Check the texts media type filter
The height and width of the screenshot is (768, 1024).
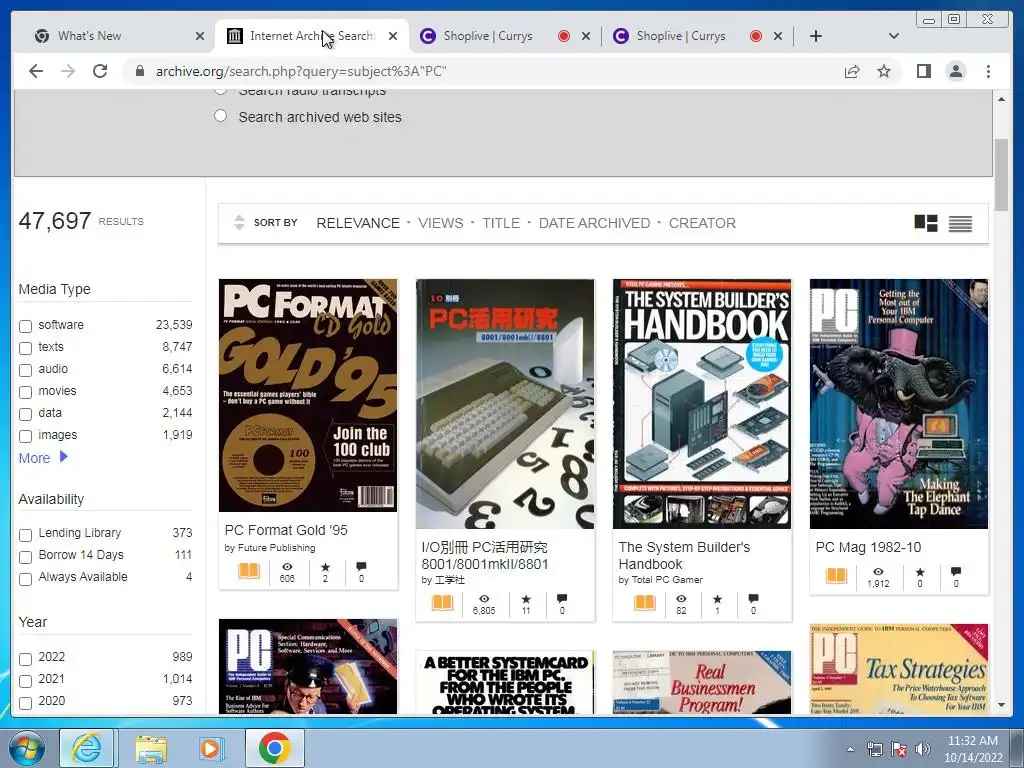(x=25, y=348)
